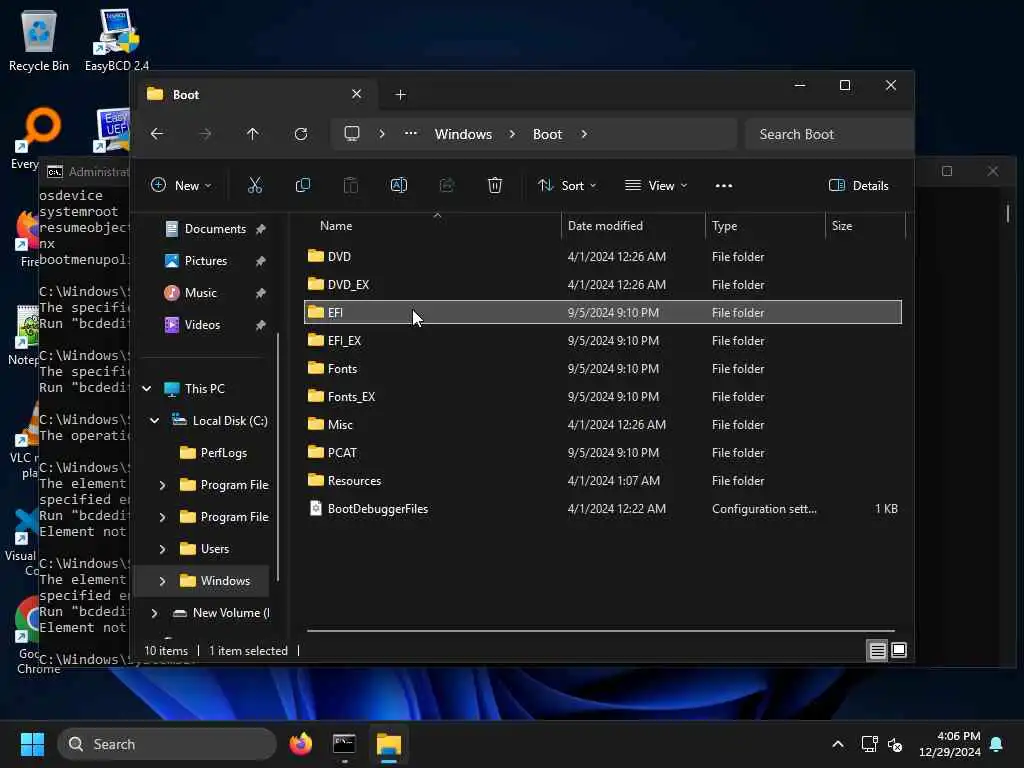This screenshot has width=1024, height=768.
Task: Click the Share icon in toolbar
Action: pyautogui.click(x=447, y=185)
